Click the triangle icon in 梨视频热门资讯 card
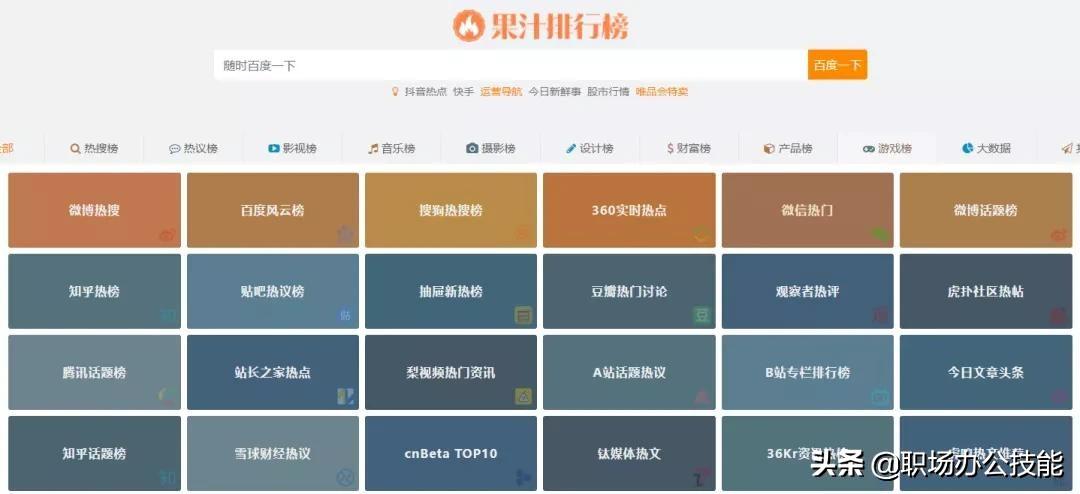Screen dimensions: 1080x494 (523, 396)
